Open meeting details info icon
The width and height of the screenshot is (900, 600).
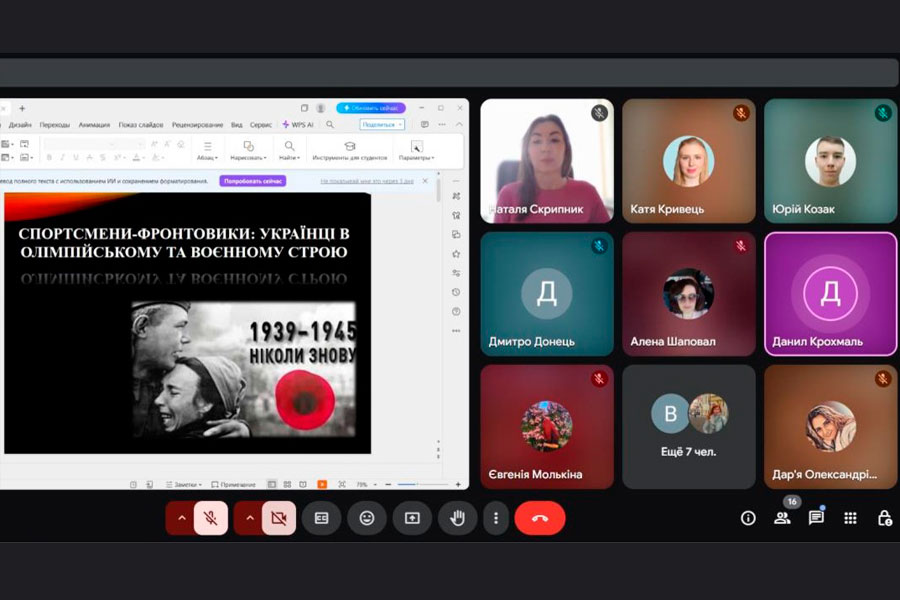click(x=748, y=518)
